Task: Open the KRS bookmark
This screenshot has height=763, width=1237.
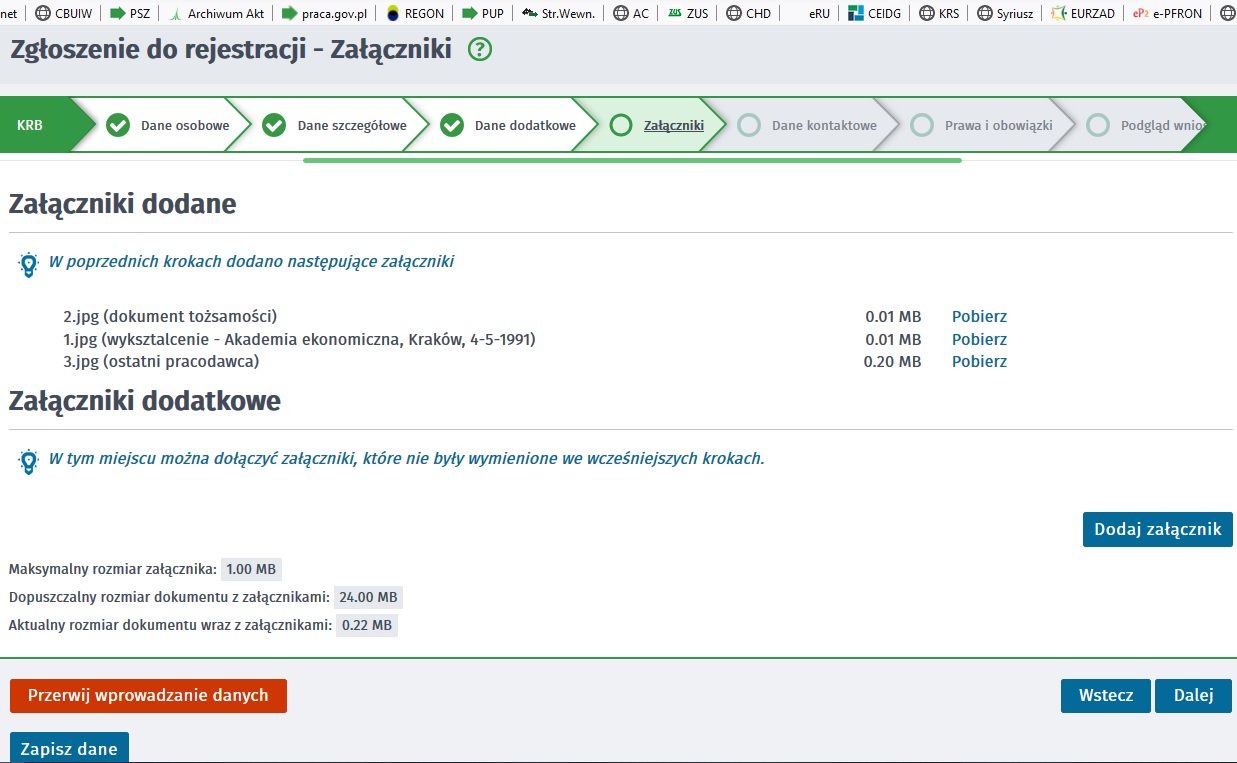Action: [x=938, y=13]
